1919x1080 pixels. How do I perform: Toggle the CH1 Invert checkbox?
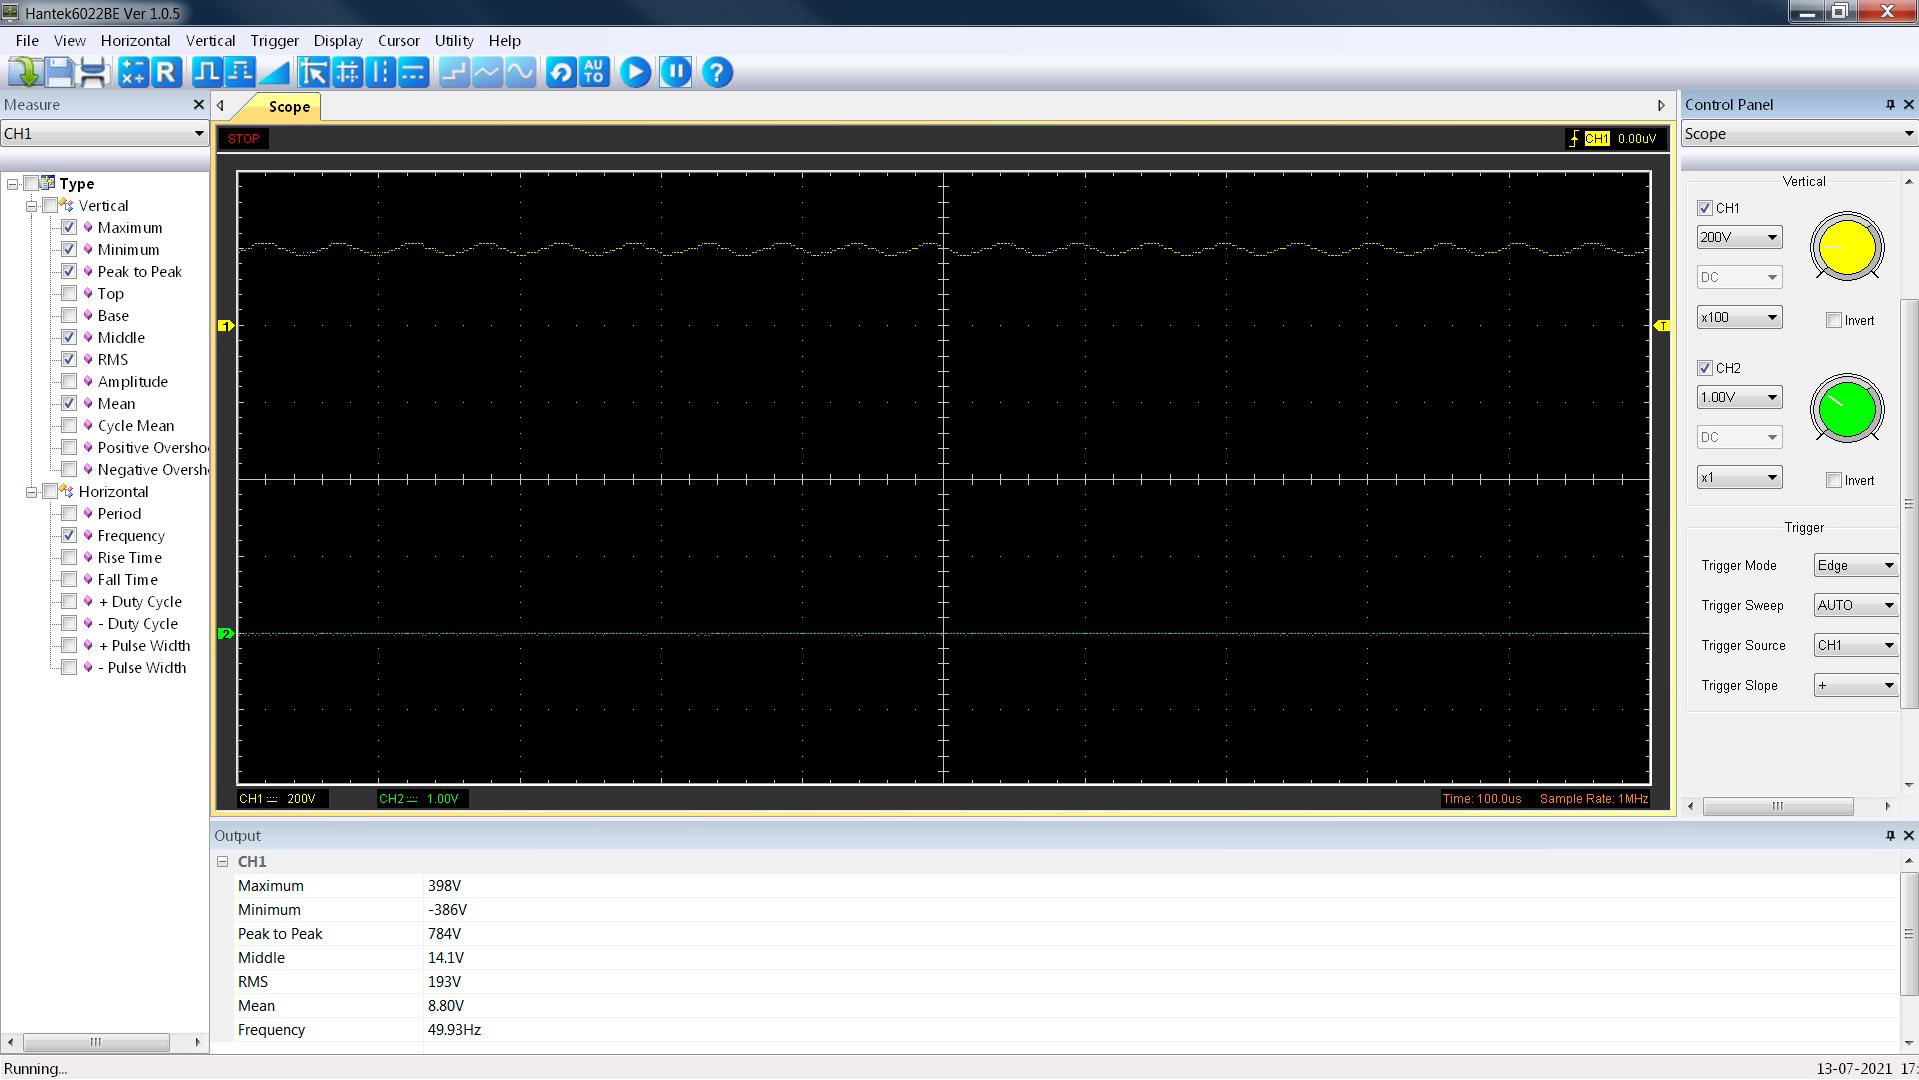tap(1833, 321)
